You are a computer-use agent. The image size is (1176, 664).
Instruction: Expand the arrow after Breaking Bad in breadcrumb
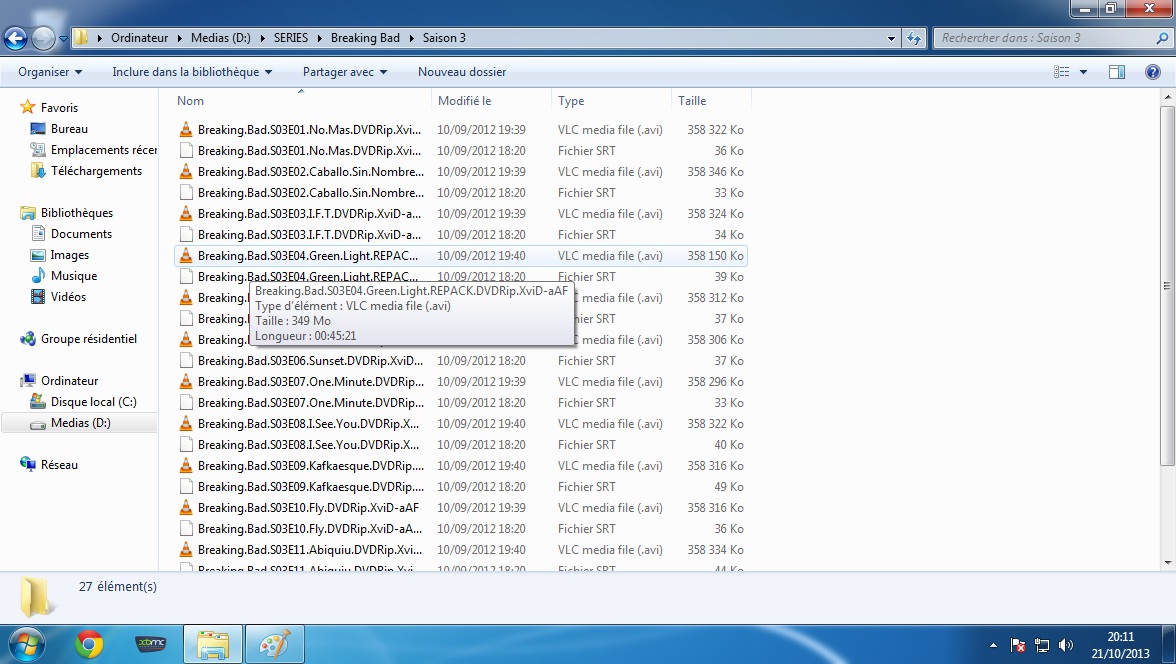point(411,38)
